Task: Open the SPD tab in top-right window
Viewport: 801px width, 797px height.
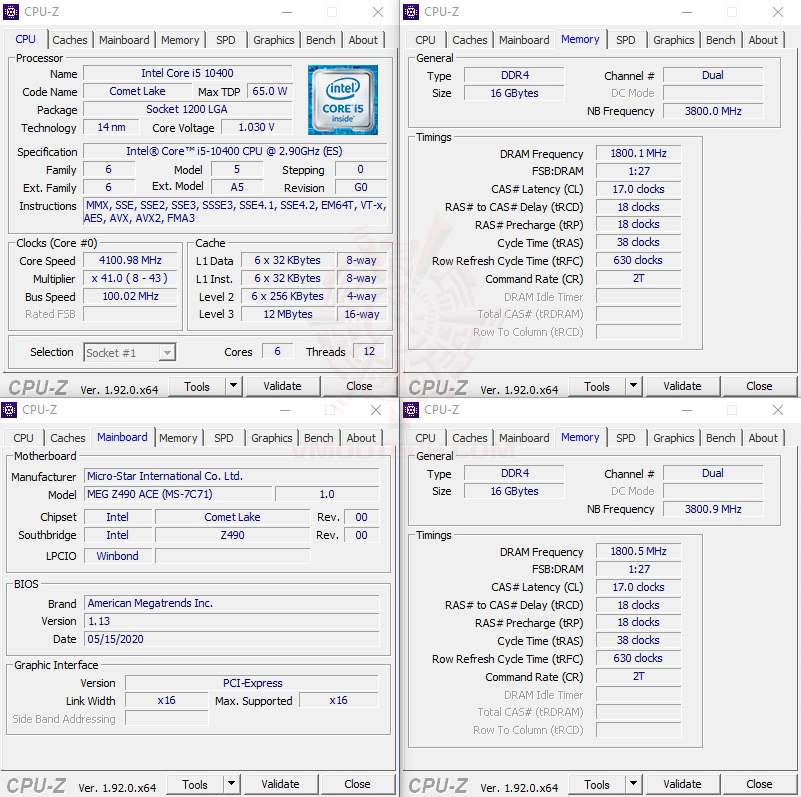Action: [625, 40]
